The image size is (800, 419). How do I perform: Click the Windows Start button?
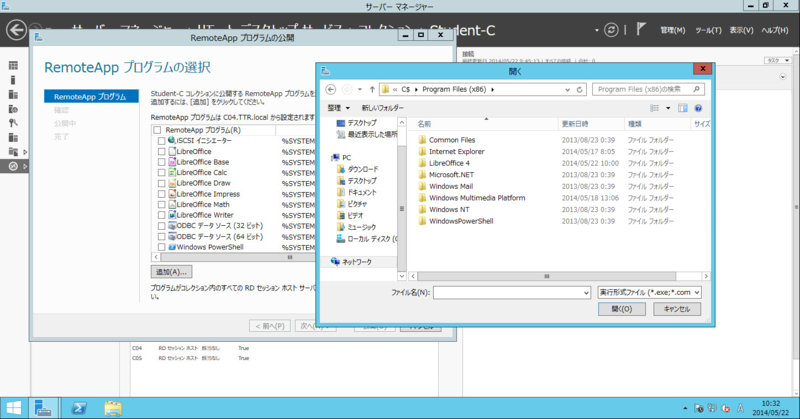(13, 408)
